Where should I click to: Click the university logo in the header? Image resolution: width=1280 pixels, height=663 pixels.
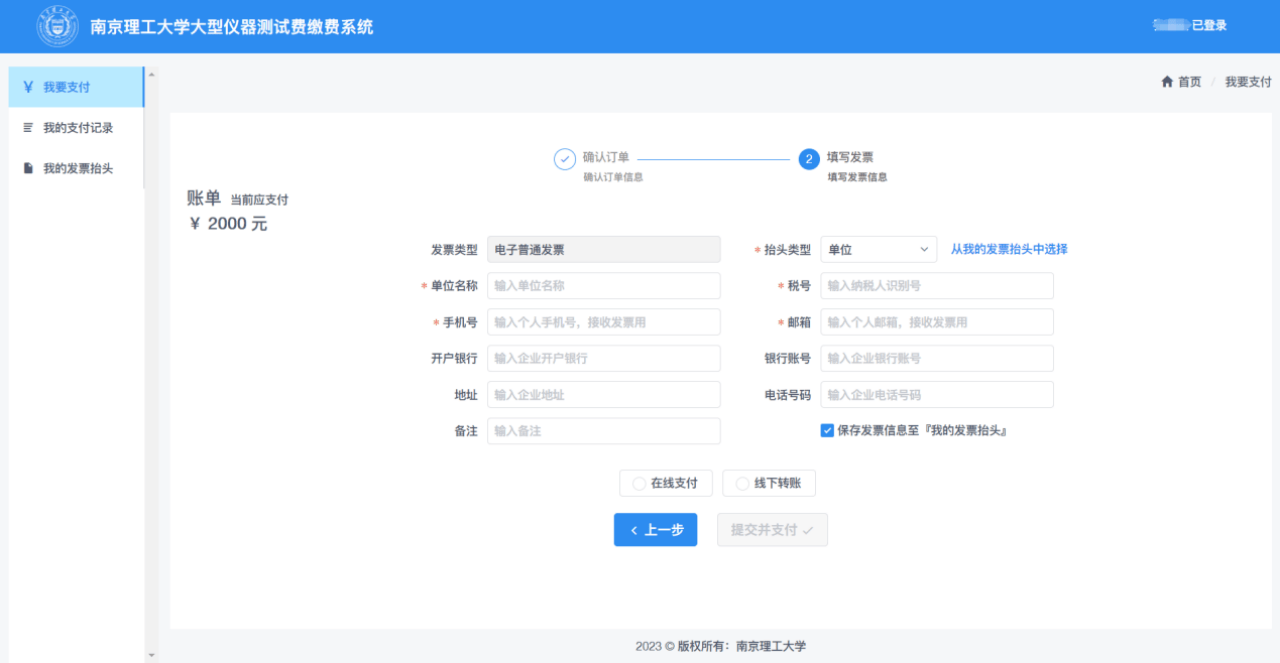pyautogui.click(x=57, y=25)
